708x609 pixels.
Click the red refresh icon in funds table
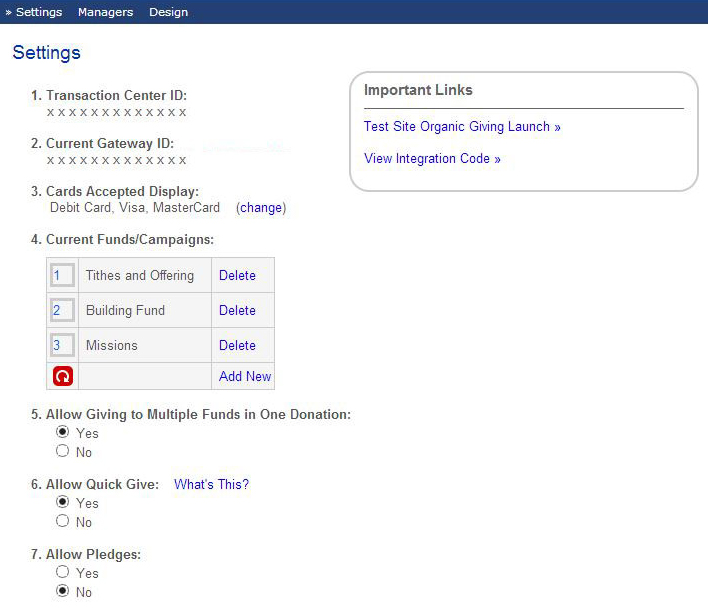tap(63, 376)
